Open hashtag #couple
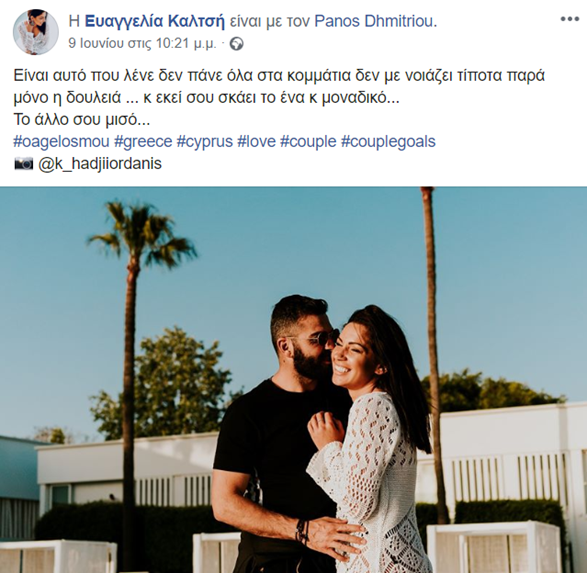The width and height of the screenshot is (587, 573). coord(308,142)
